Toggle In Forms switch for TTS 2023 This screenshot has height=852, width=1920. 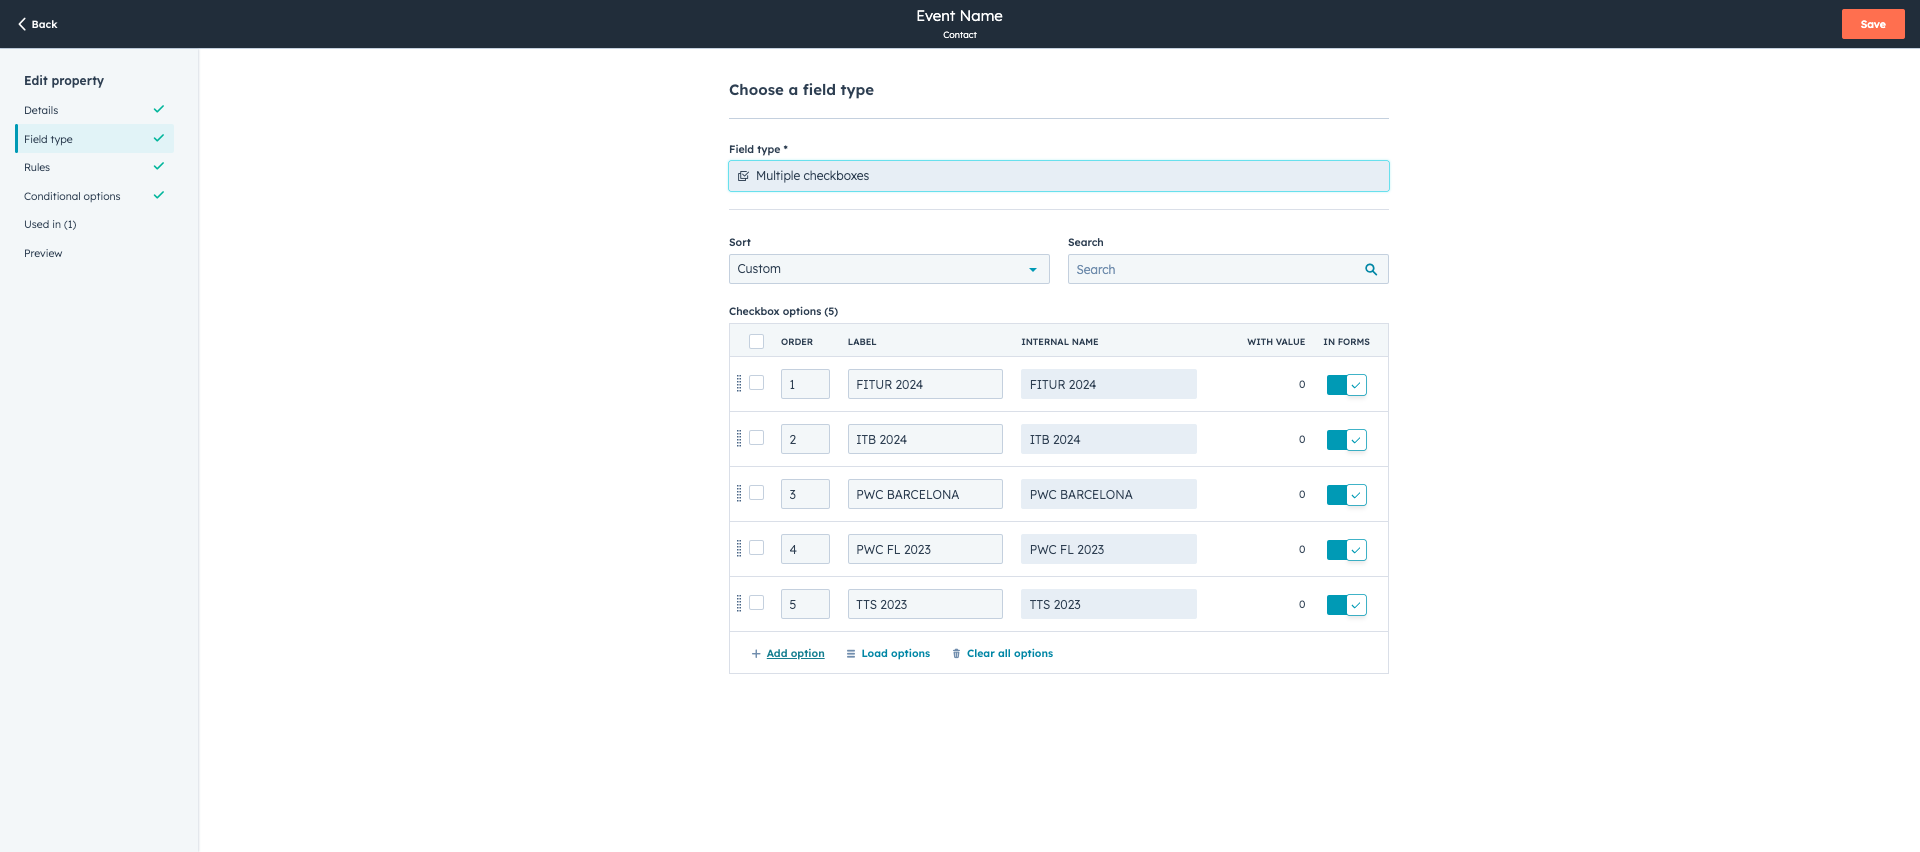click(x=1346, y=605)
